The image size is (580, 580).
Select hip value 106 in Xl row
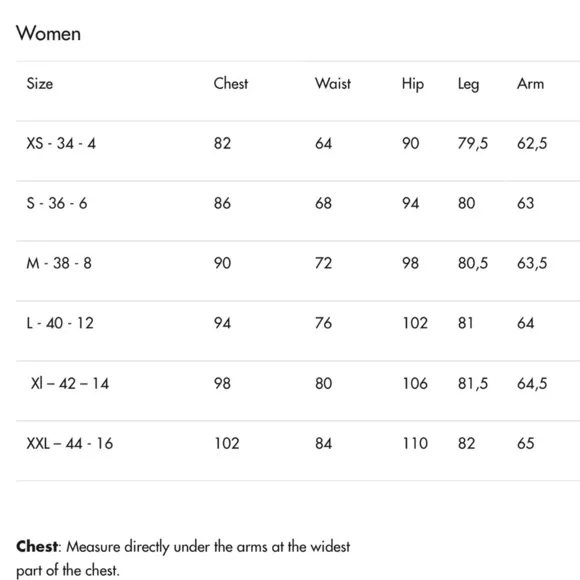click(415, 383)
